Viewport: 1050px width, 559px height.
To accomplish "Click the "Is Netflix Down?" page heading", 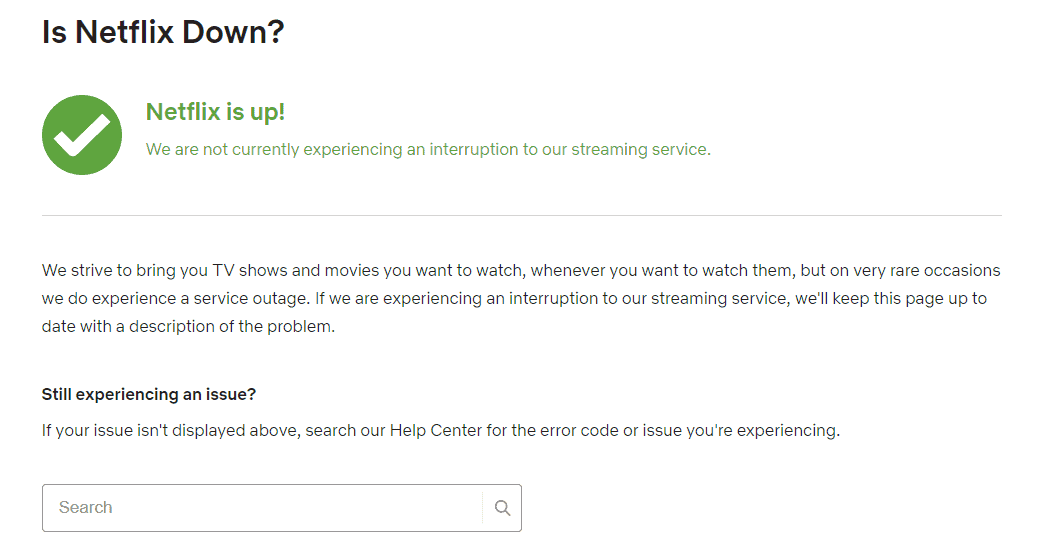I will (x=163, y=31).
